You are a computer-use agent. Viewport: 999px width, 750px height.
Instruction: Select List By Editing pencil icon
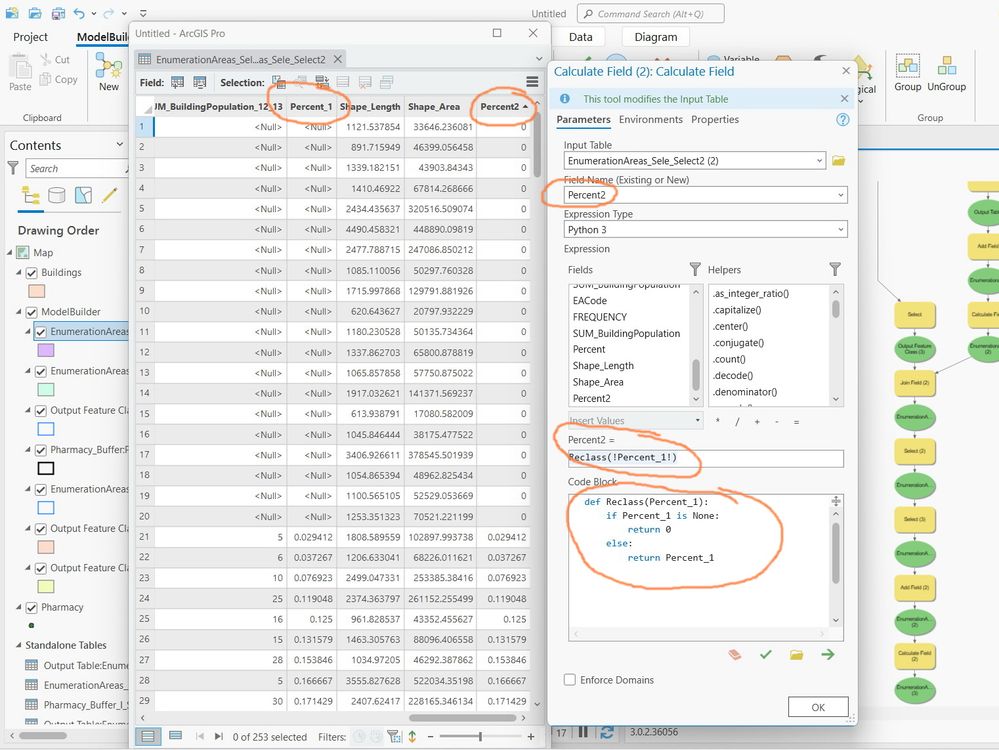pos(110,195)
